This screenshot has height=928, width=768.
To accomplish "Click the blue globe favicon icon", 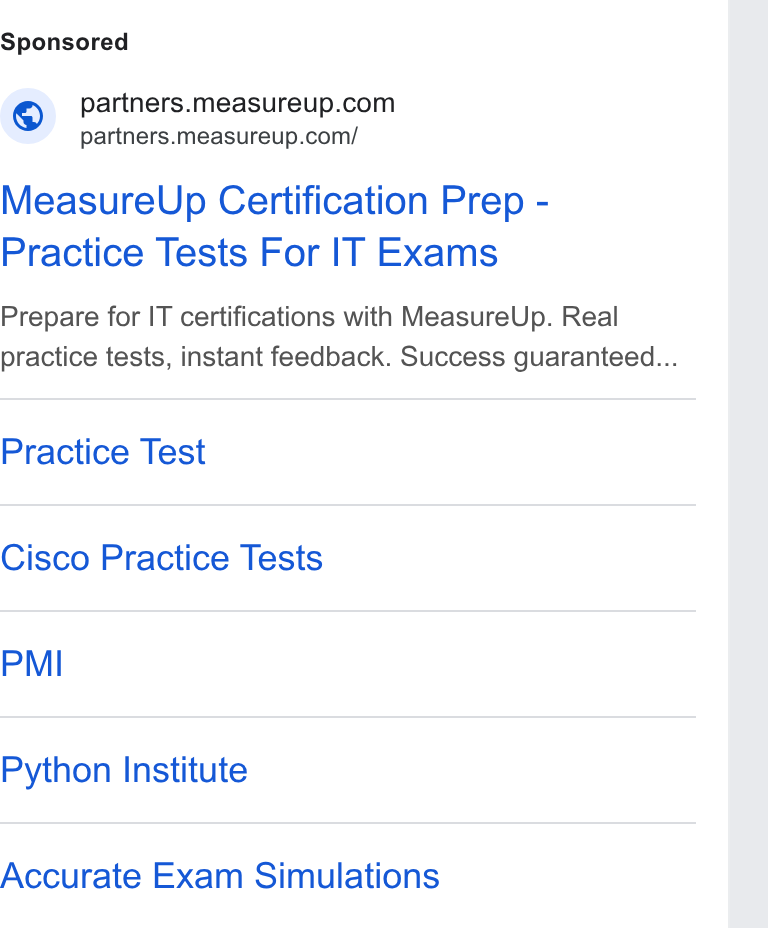I will coord(28,116).
